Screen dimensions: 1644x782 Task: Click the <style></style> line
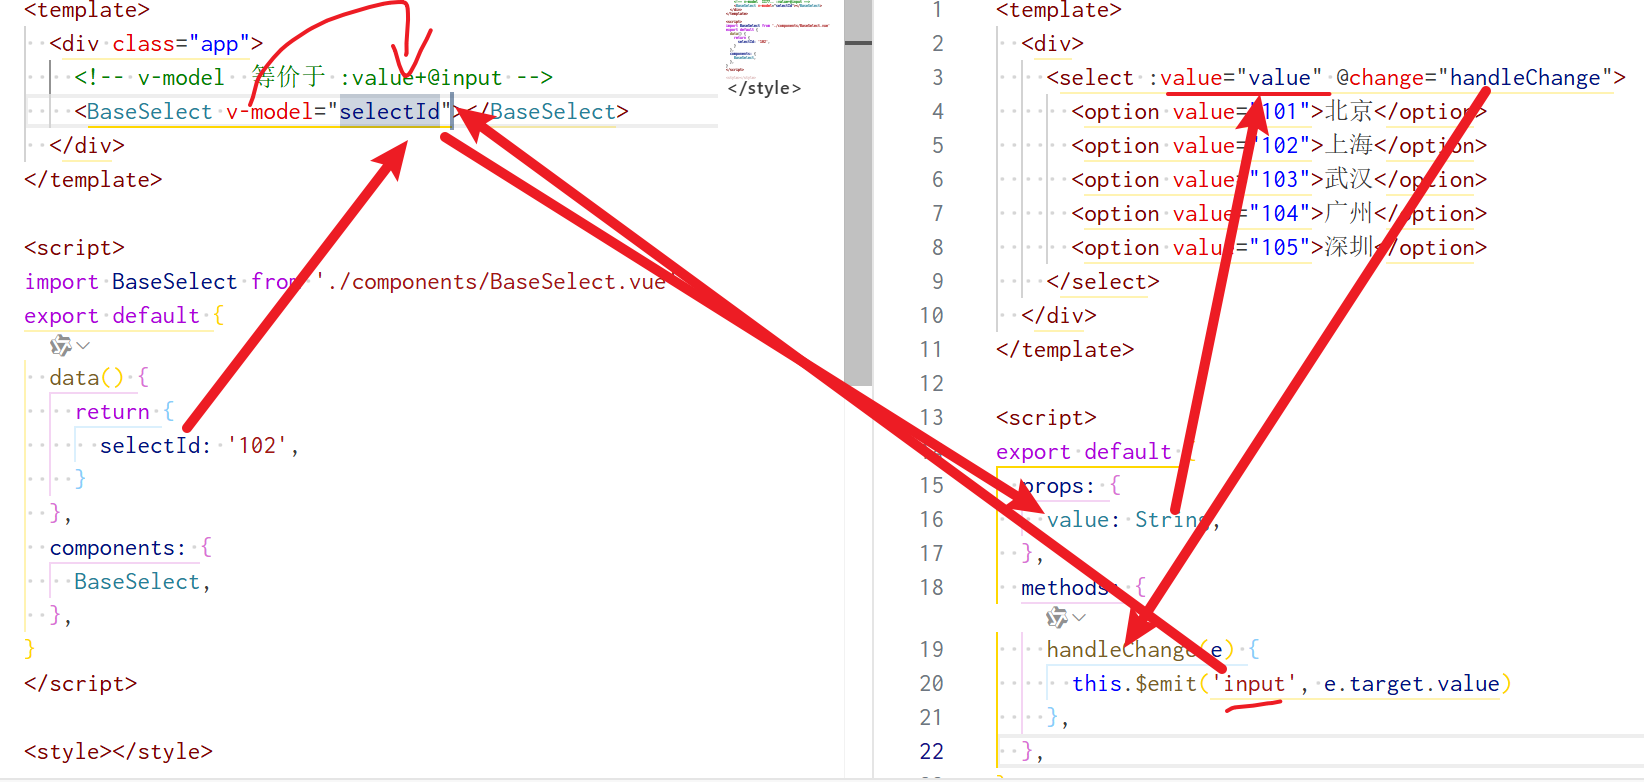(119, 751)
